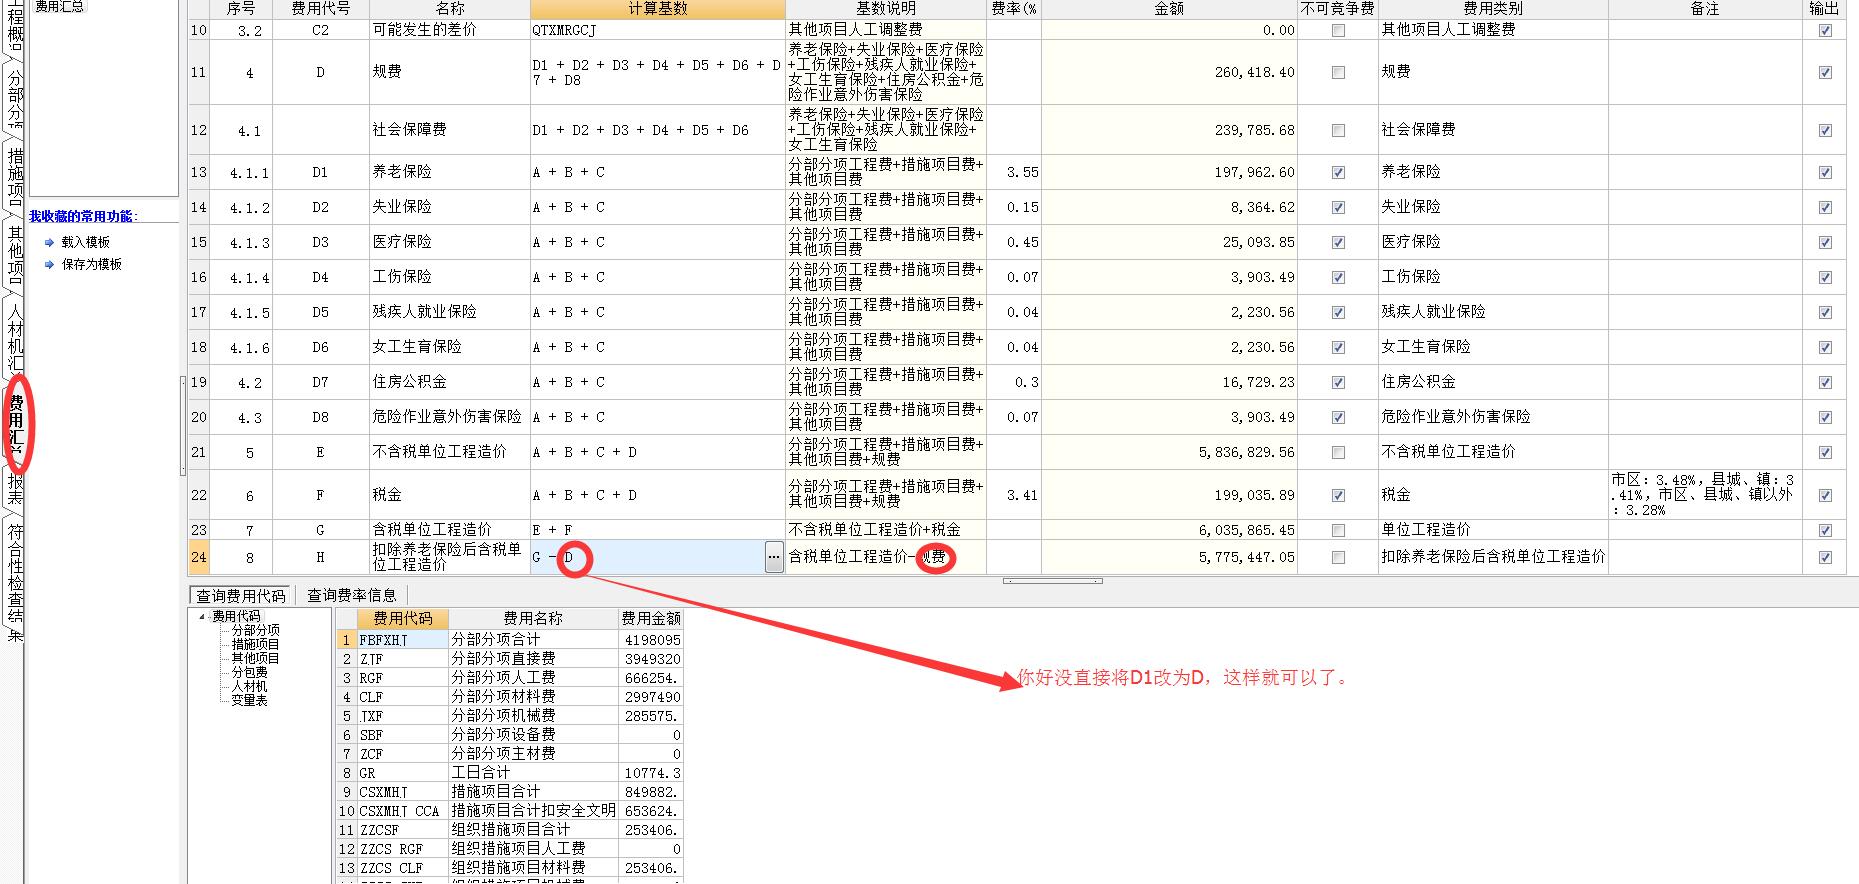Click the 费用汇总 label in top-left panel
The image size is (1859, 884).
coord(60,6)
